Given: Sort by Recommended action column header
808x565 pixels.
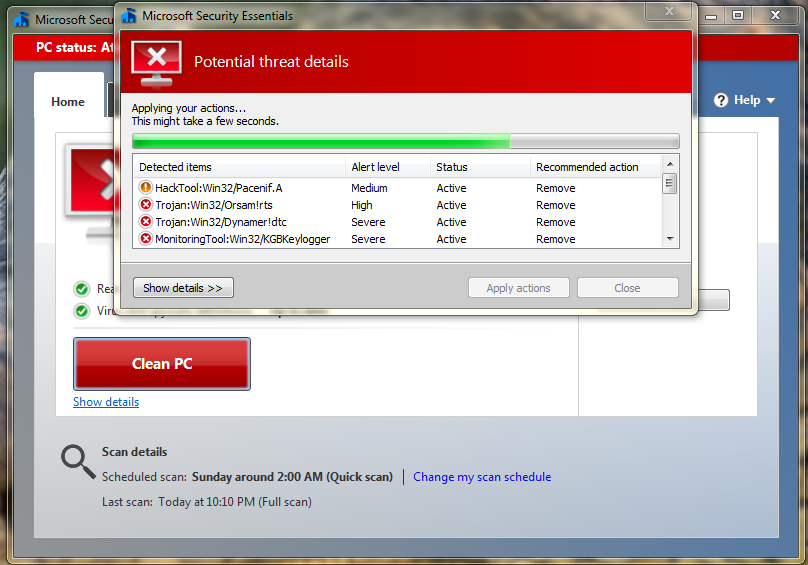Looking at the screenshot, I should [595, 167].
